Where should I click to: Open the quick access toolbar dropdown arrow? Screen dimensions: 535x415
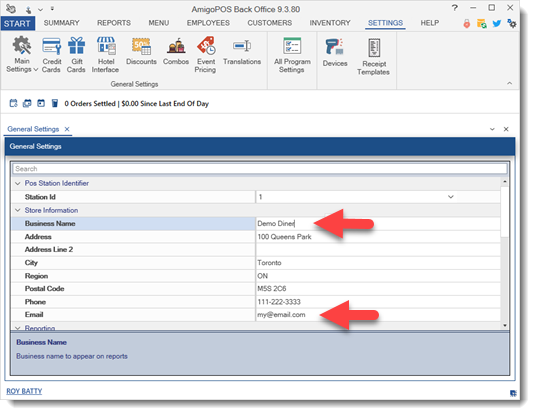pos(52,8)
